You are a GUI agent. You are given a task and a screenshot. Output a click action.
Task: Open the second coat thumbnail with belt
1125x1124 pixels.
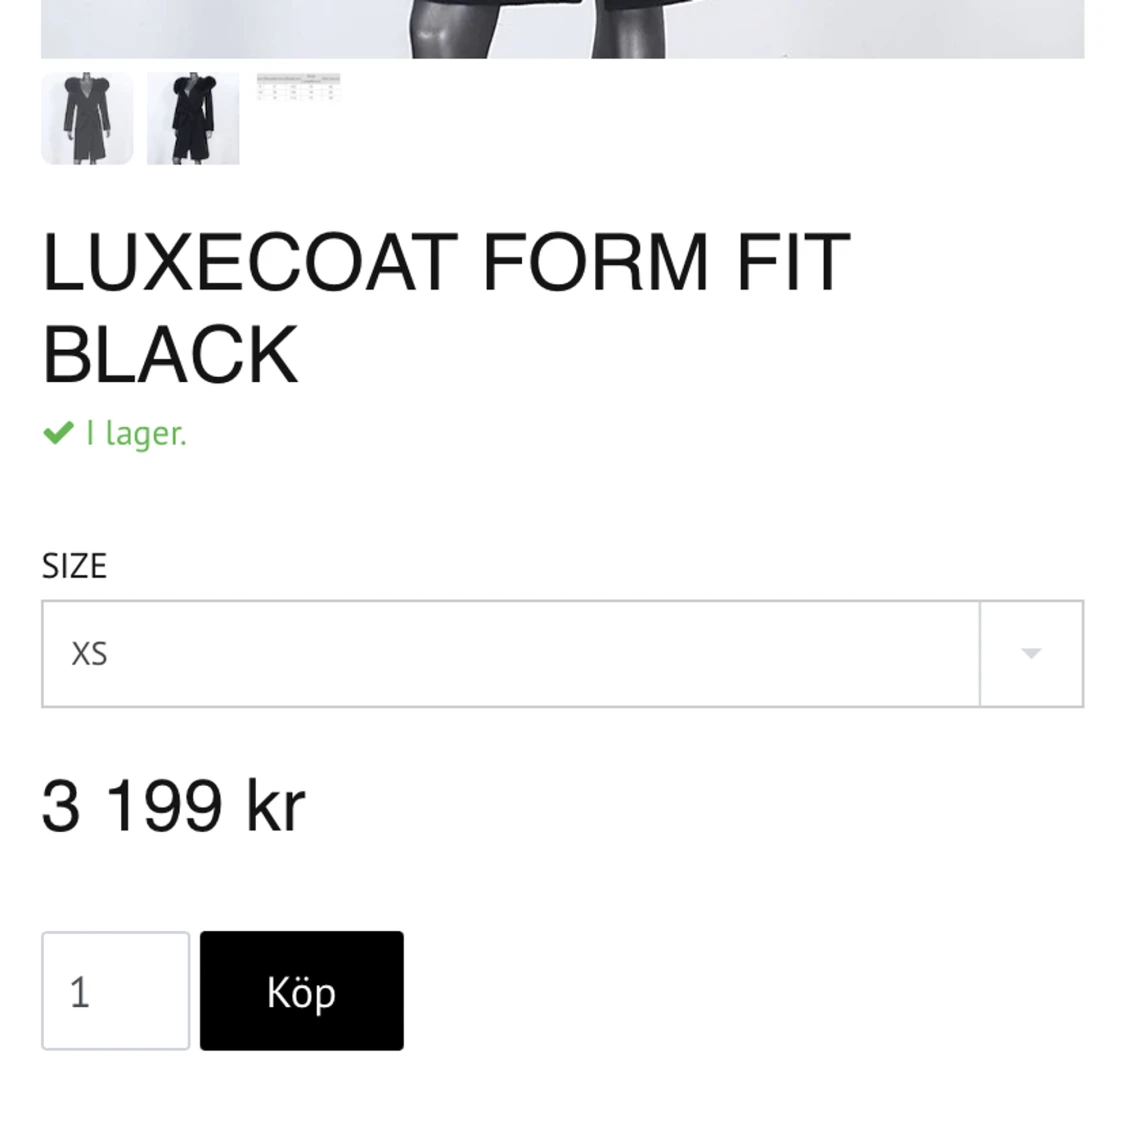tap(193, 118)
